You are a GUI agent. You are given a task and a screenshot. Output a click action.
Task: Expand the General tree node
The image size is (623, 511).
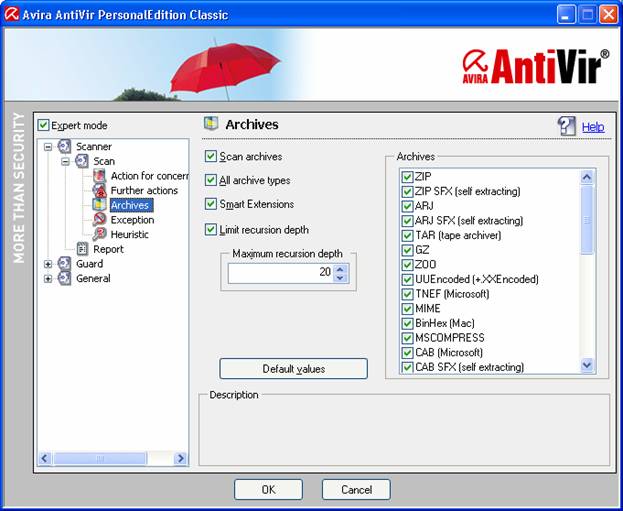point(48,279)
